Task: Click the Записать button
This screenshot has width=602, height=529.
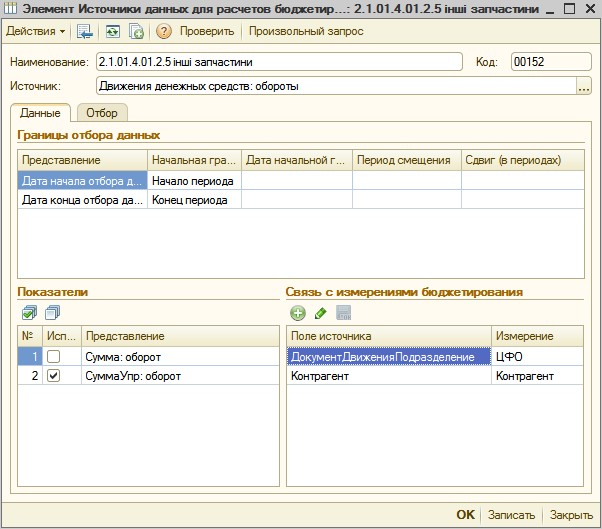Action: click(511, 515)
